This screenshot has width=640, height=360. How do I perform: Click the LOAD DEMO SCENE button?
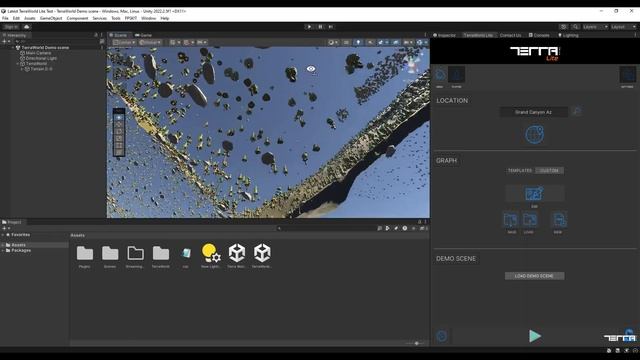pyautogui.click(x=534, y=276)
